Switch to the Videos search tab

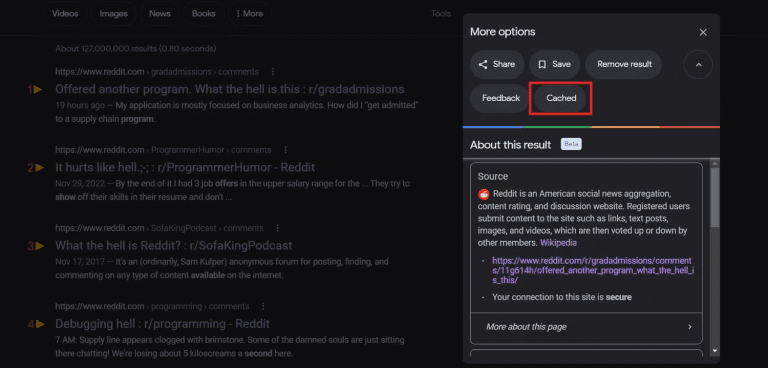click(x=65, y=14)
